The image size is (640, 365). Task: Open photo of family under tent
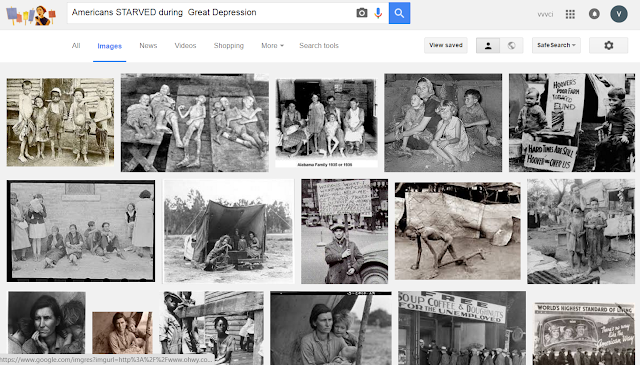click(x=229, y=231)
